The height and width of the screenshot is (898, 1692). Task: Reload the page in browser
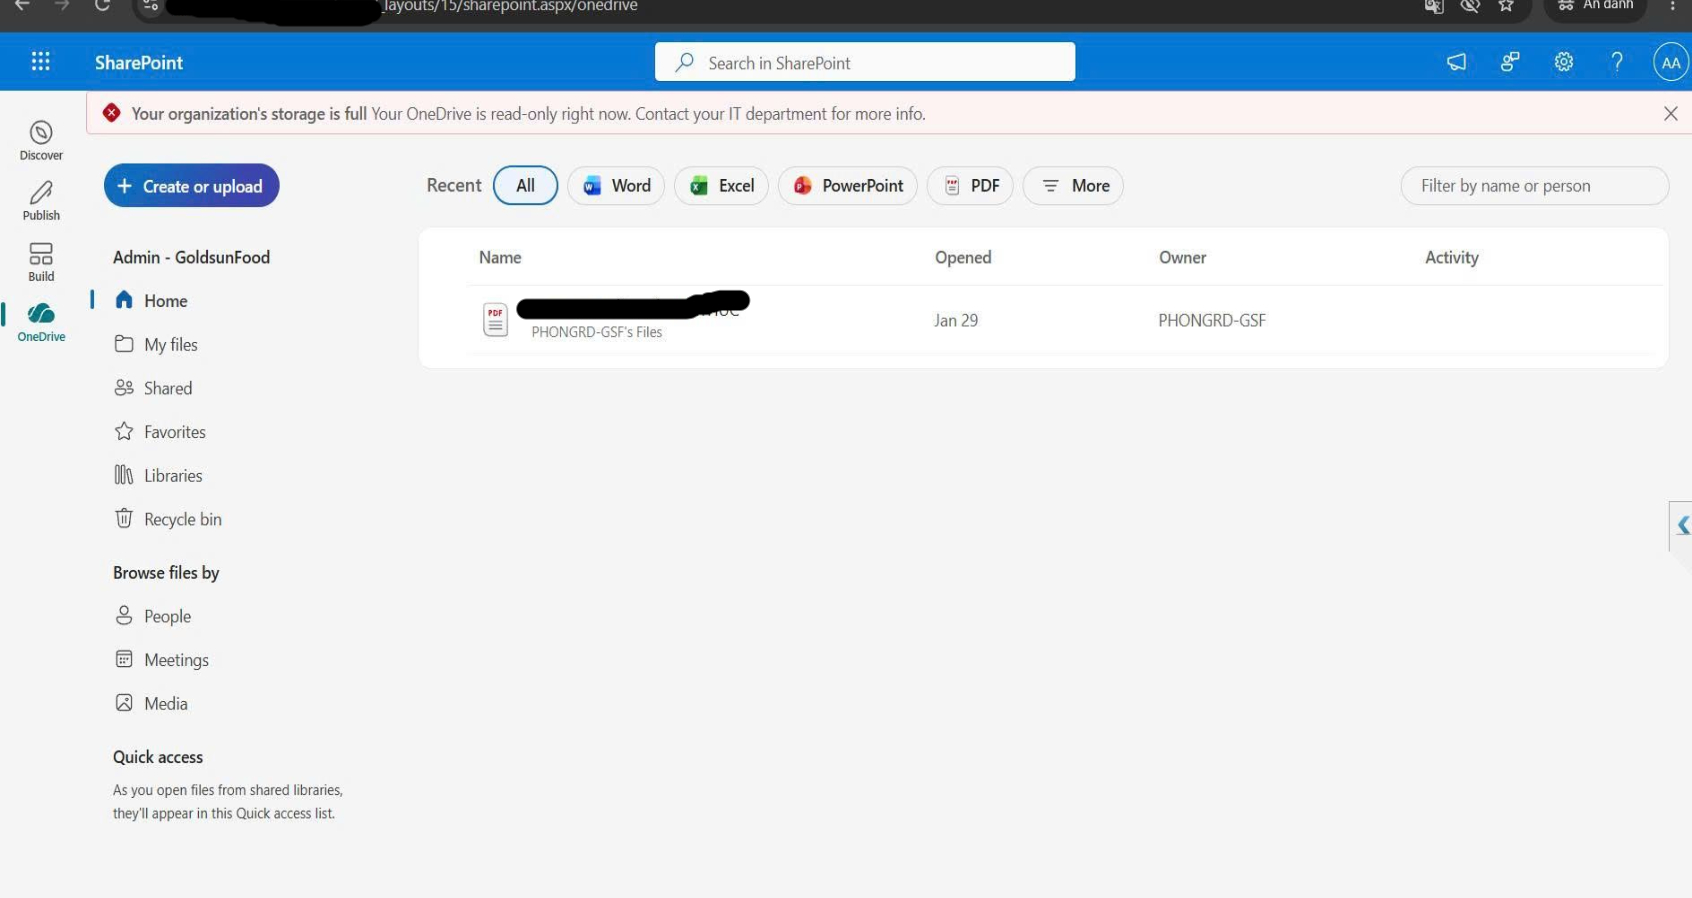click(102, 6)
